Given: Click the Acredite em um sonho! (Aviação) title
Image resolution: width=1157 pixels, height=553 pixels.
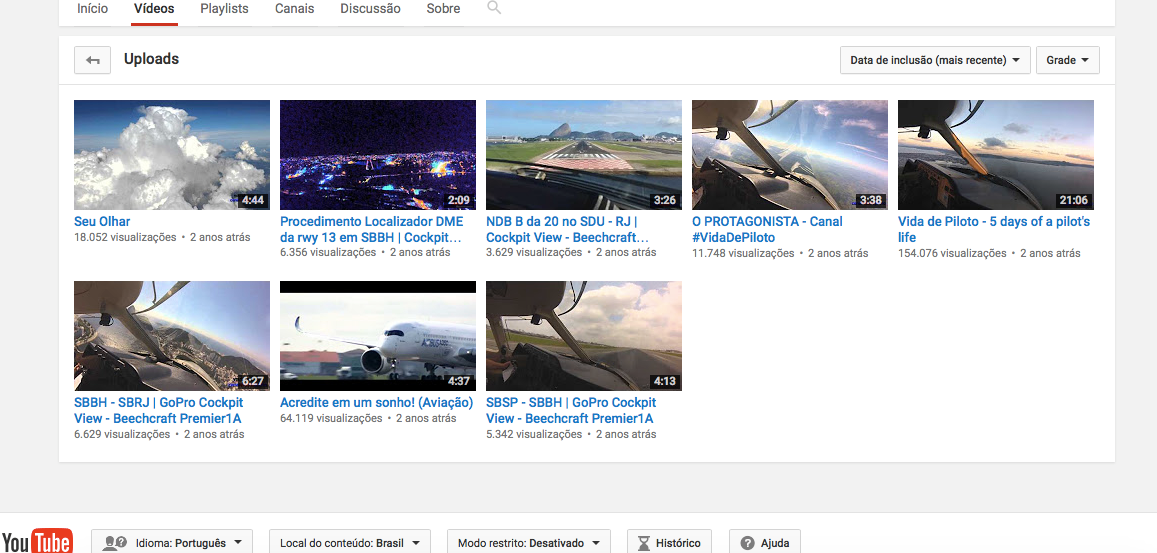Looking at the screenshot, I should (x=376, y=402).
